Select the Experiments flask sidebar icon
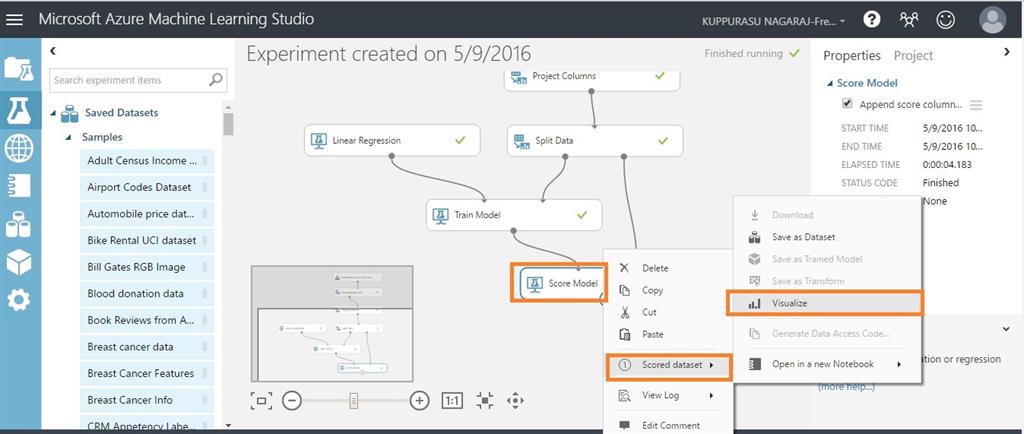 (x=19, y=109)
